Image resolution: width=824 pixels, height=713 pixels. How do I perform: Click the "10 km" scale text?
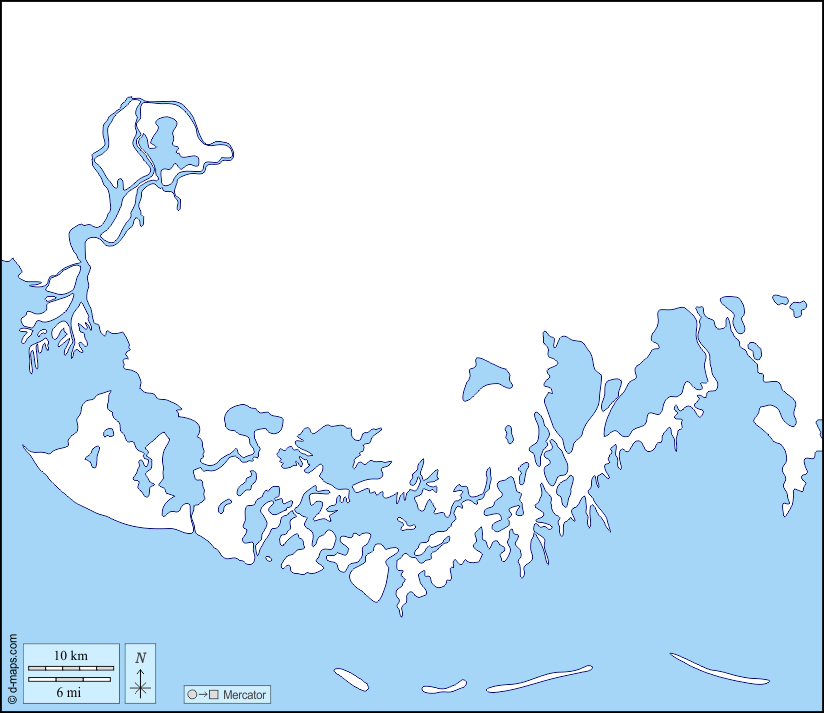(71, 656)
